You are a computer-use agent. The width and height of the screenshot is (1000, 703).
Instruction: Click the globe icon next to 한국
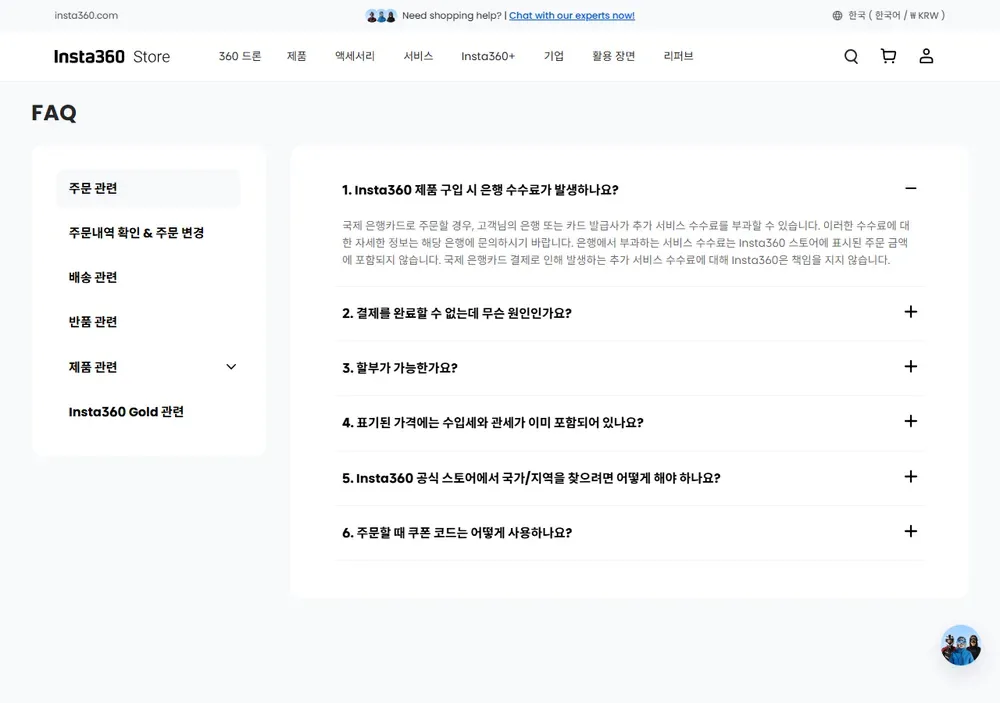point(837,15)
